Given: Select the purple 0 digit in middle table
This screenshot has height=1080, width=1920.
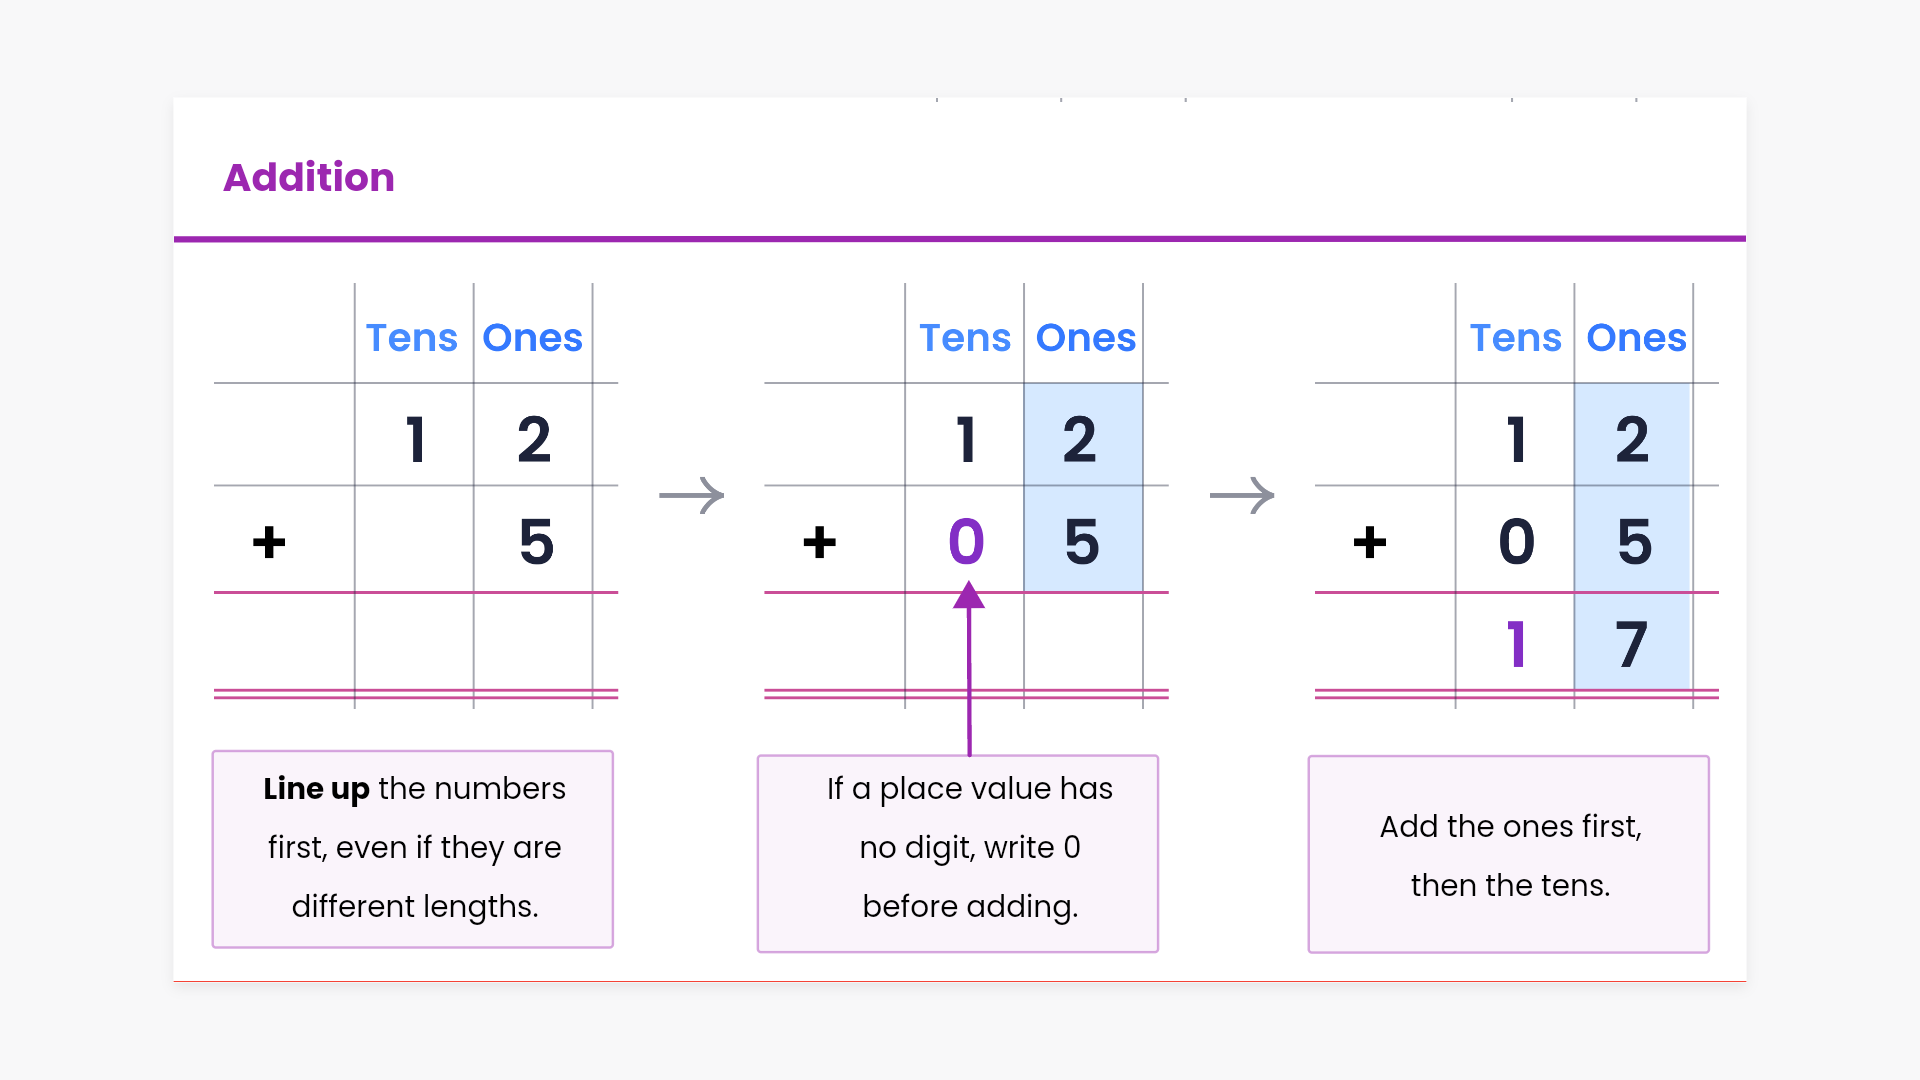Looking at the screenshot, I should 966,542.
